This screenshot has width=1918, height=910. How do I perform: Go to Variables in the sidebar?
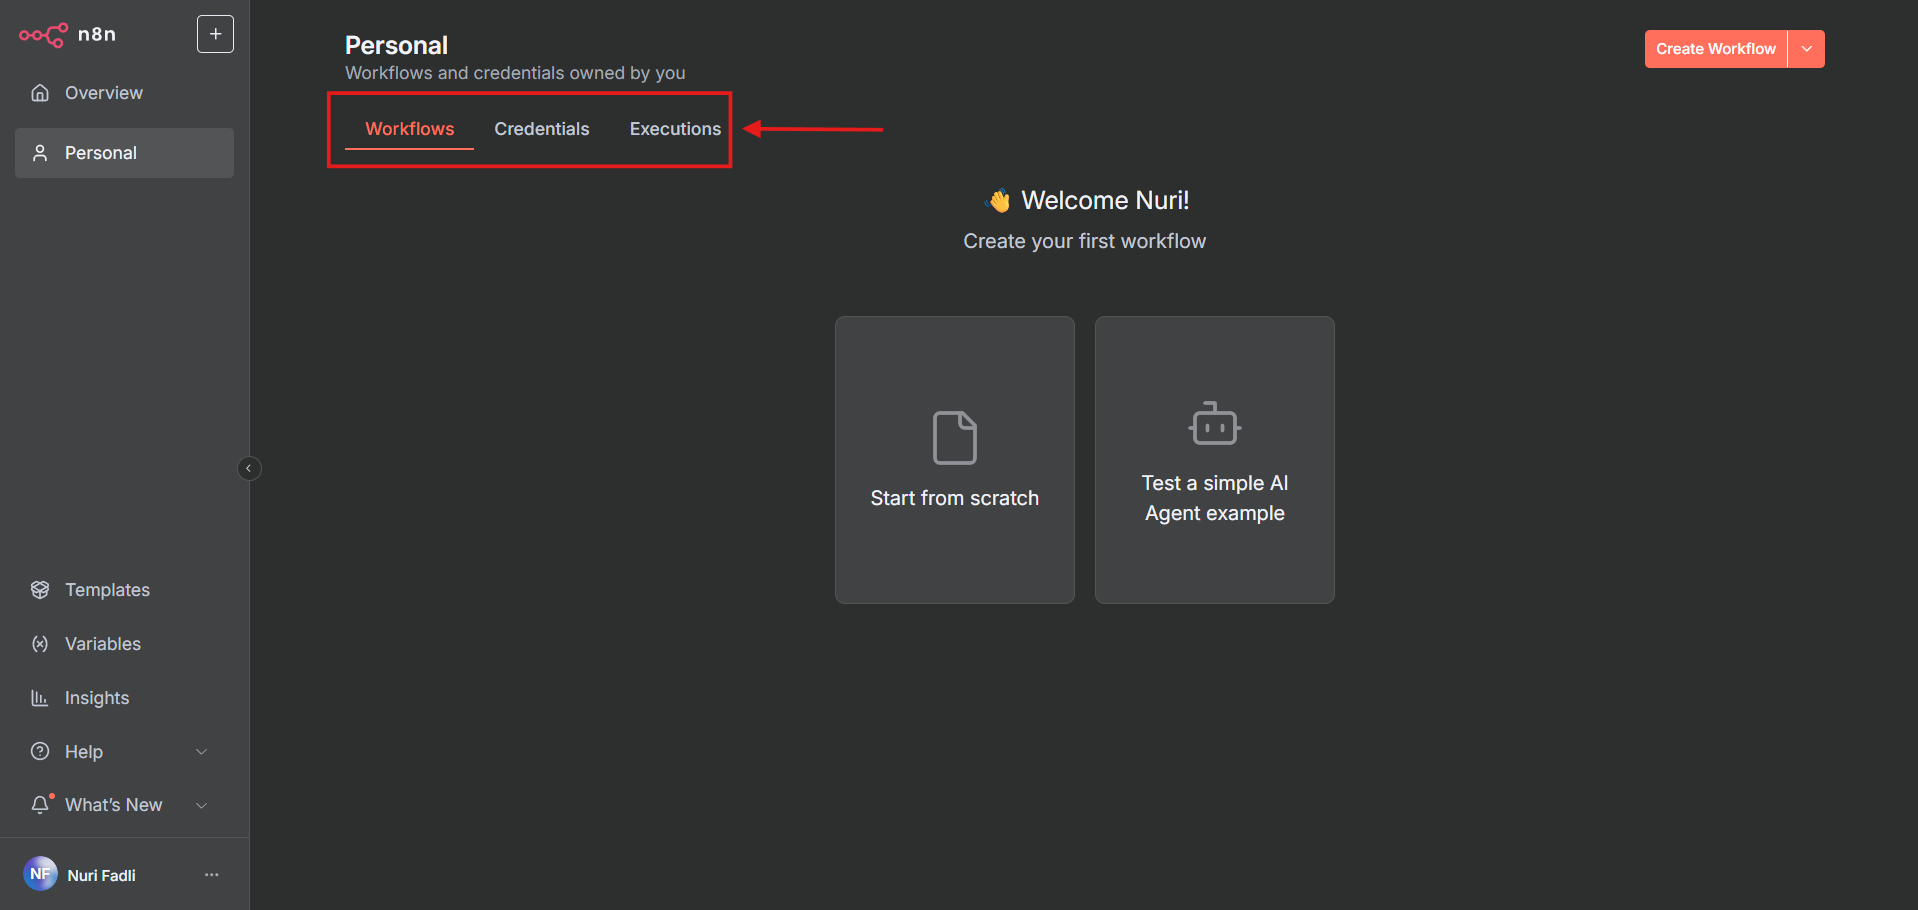(124, 644)
